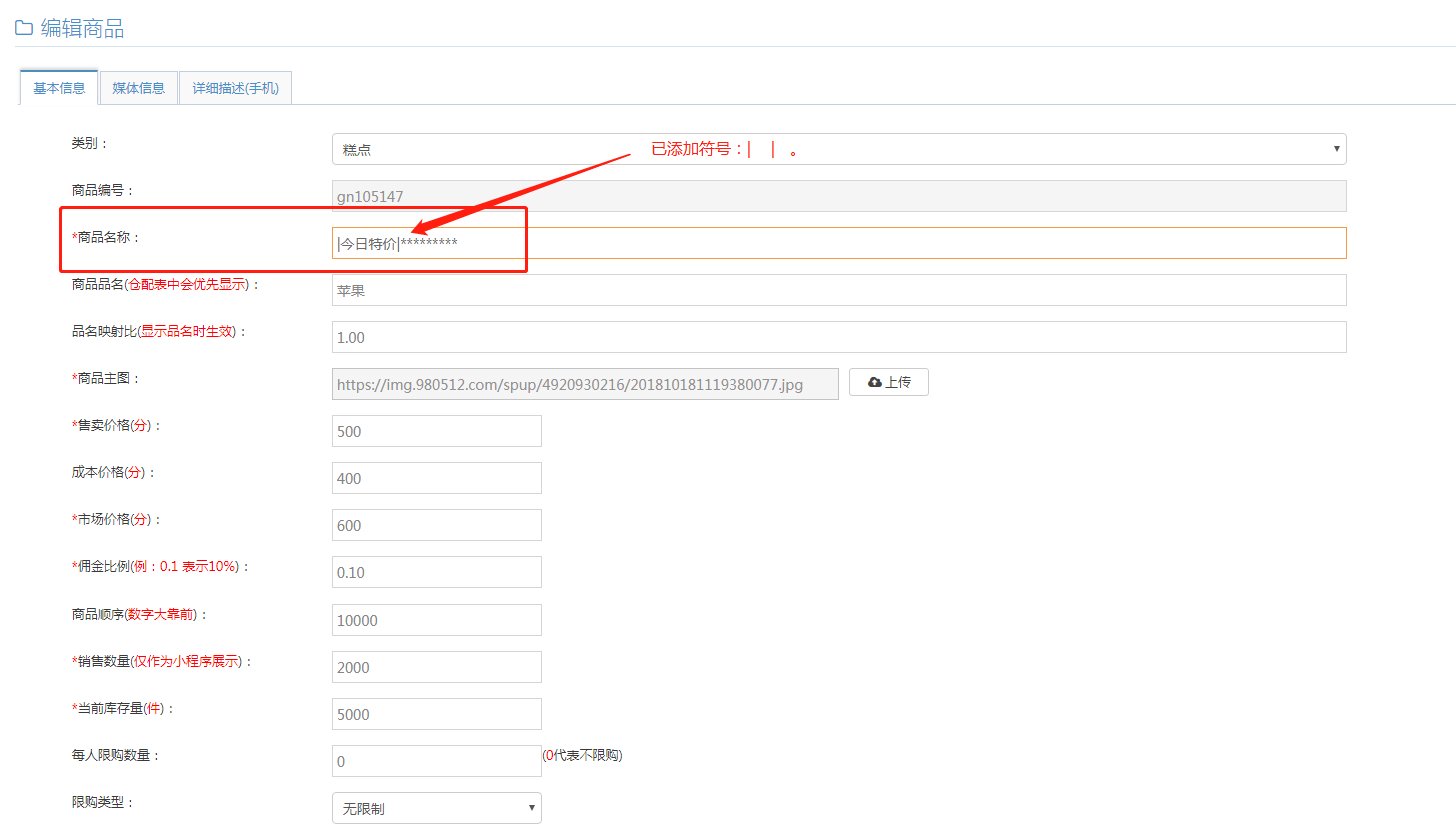Screen dimensions: 1456x829
Task: Click the 编辑商品 page heading
Action: (82, 28)
